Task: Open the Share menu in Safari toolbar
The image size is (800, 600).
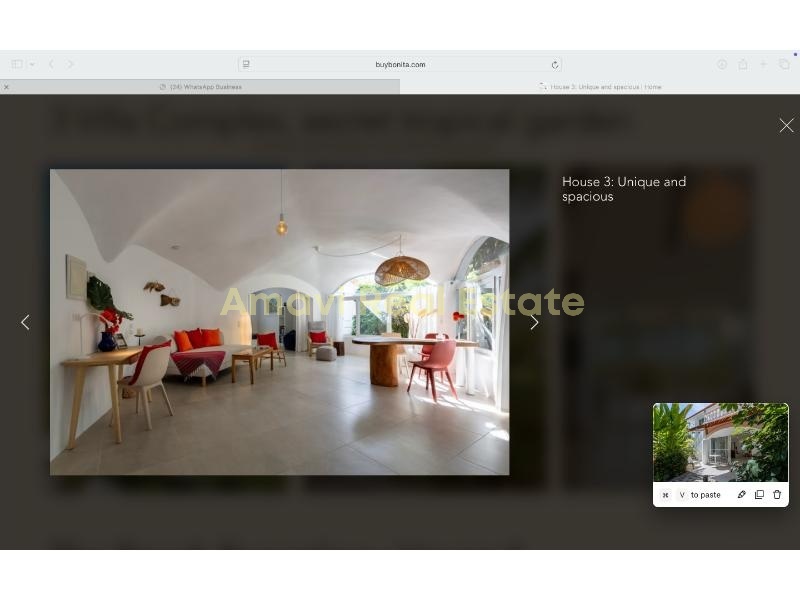Action: [x=743, y=64]
